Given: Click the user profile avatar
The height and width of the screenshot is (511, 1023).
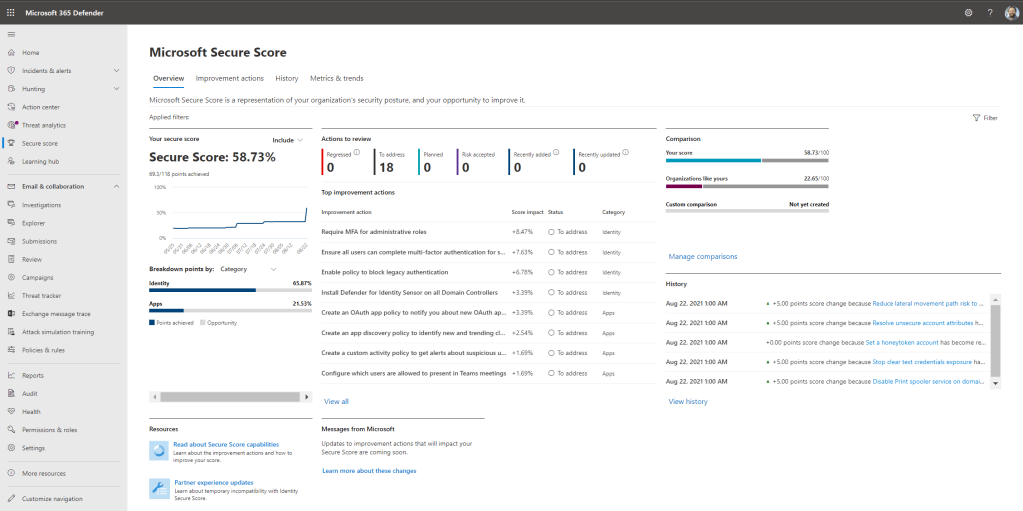Looking at the screenshot, I should (x=1011, y=12).
